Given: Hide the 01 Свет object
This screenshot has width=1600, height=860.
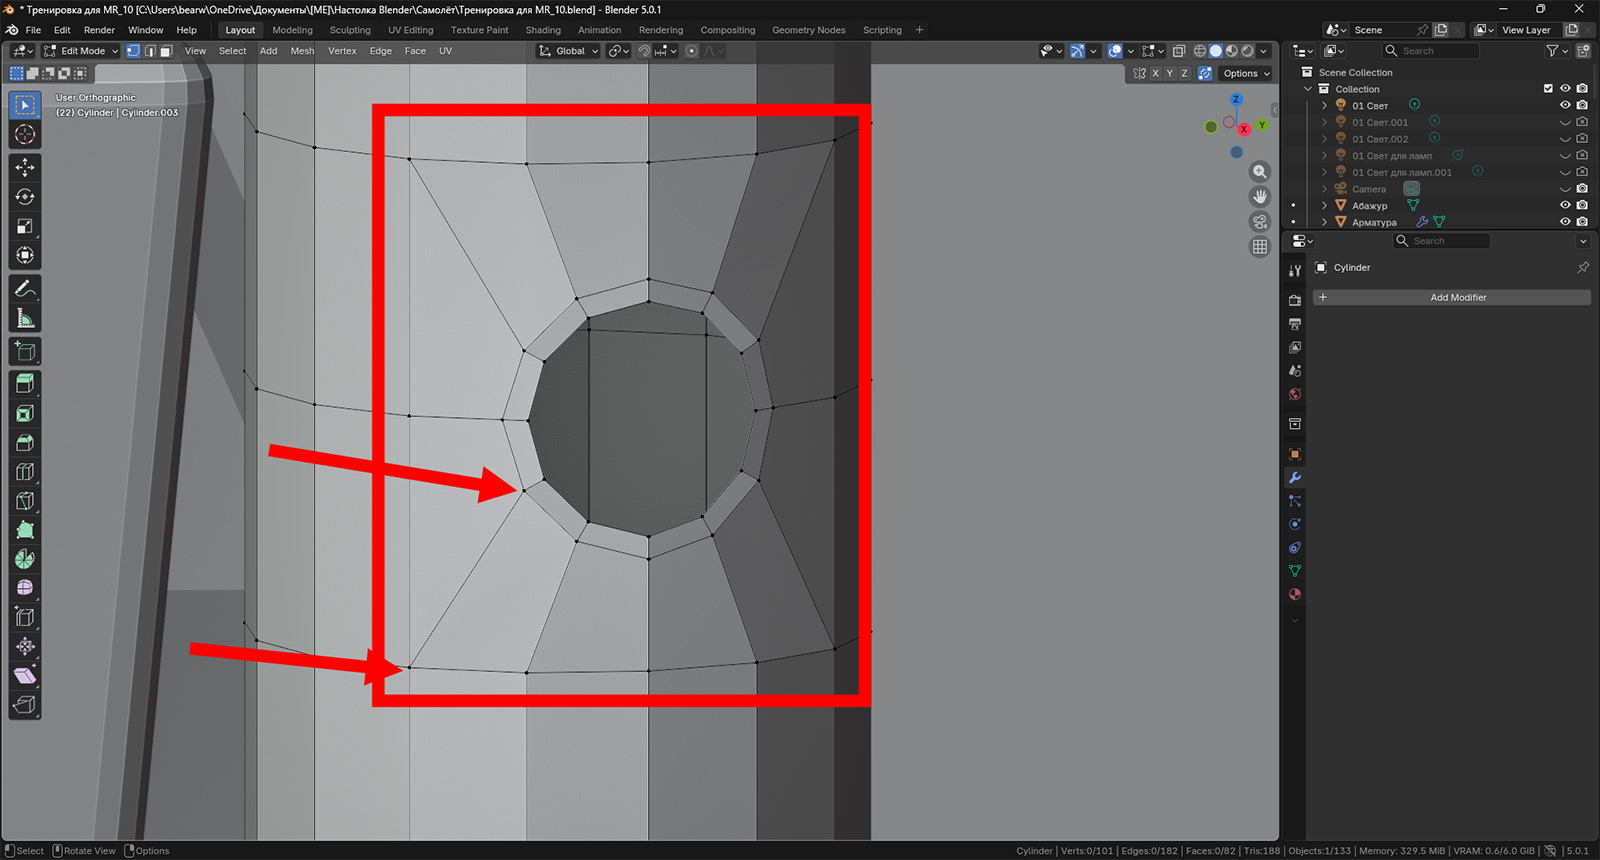Looking at the screenshot, I should 1565,105.
